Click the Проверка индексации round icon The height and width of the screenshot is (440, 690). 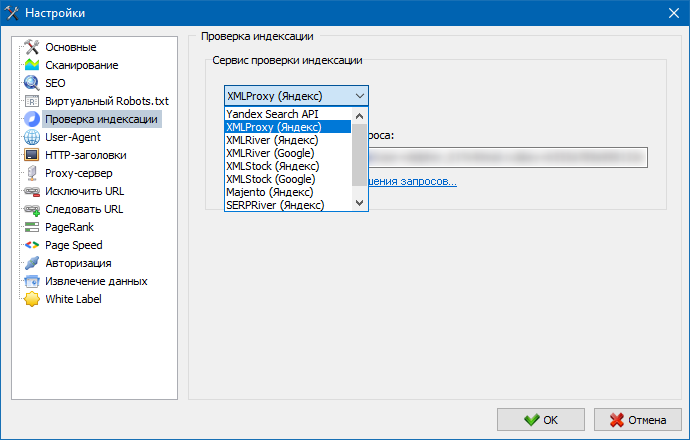pyautogui.click(x=32, y=119)
